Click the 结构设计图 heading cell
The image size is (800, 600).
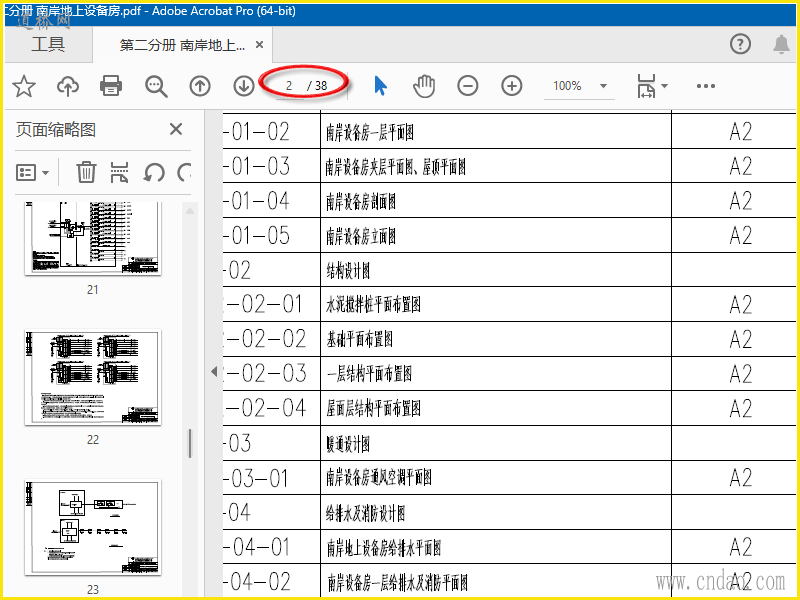pyautogui.click(x=496, y=269)
